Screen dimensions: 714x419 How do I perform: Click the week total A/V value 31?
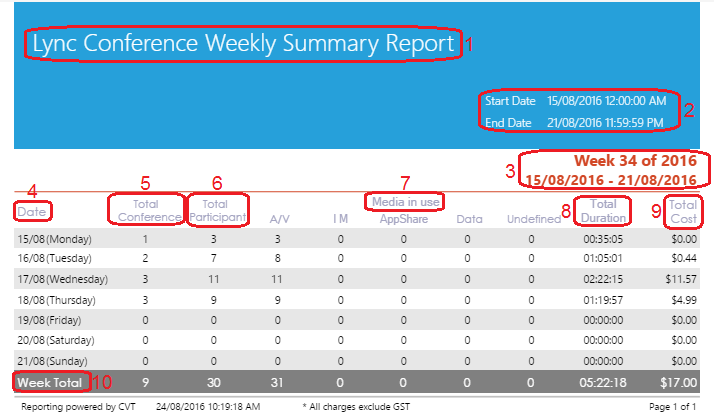point(277,383)
